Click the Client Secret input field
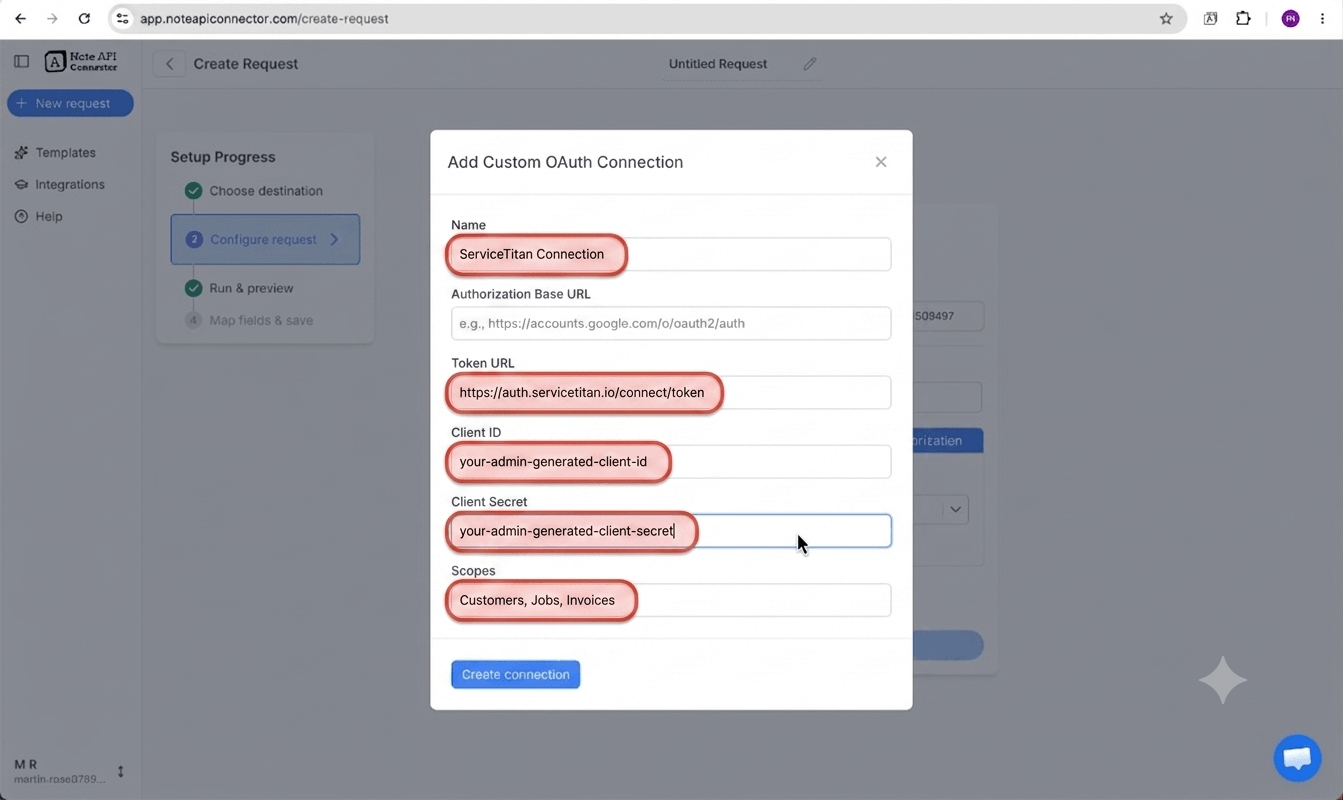 [x=671, y=531]
